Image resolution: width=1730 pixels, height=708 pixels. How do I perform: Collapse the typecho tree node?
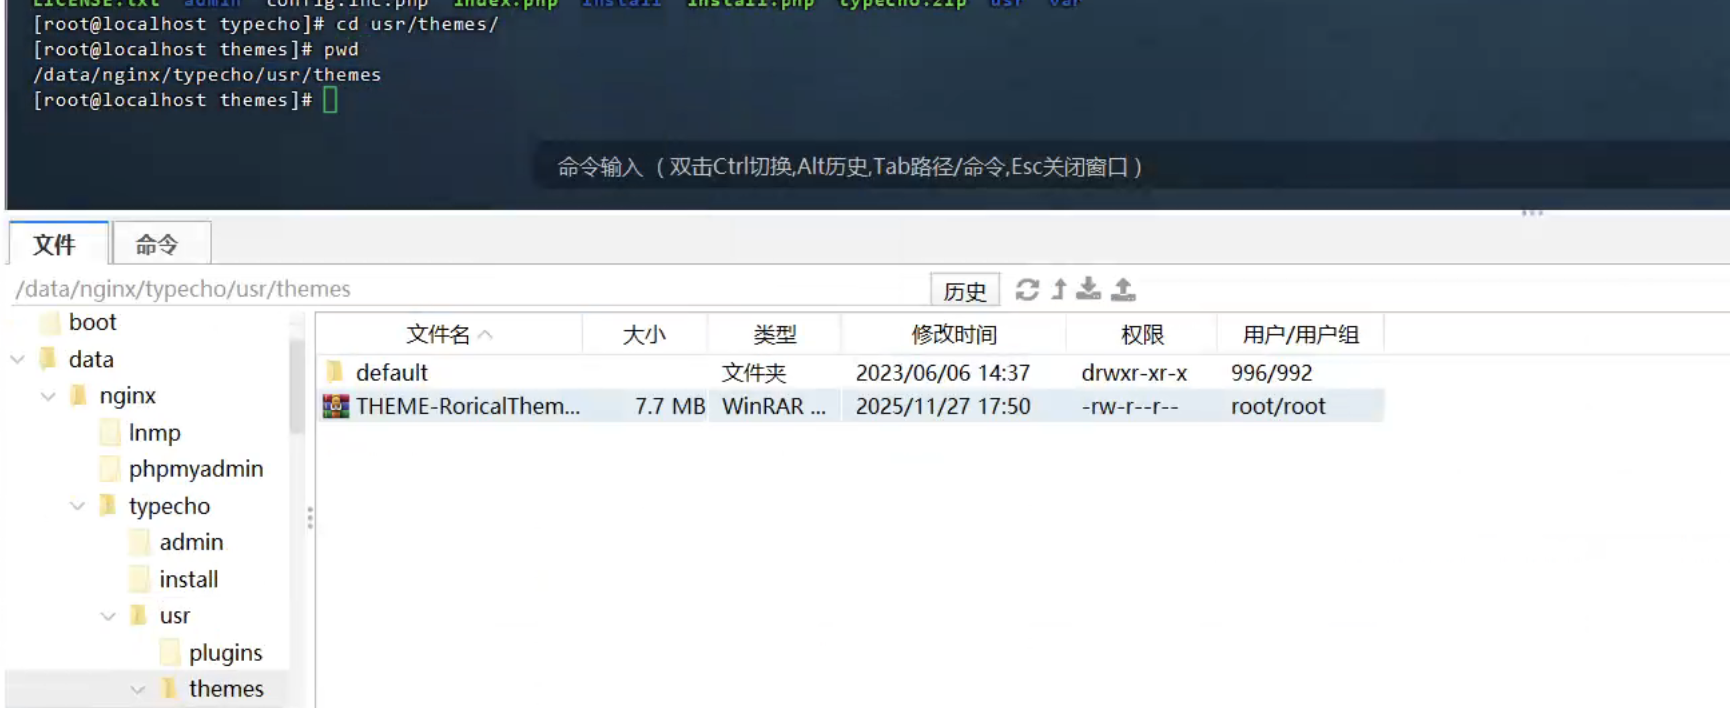pos(77,506)
